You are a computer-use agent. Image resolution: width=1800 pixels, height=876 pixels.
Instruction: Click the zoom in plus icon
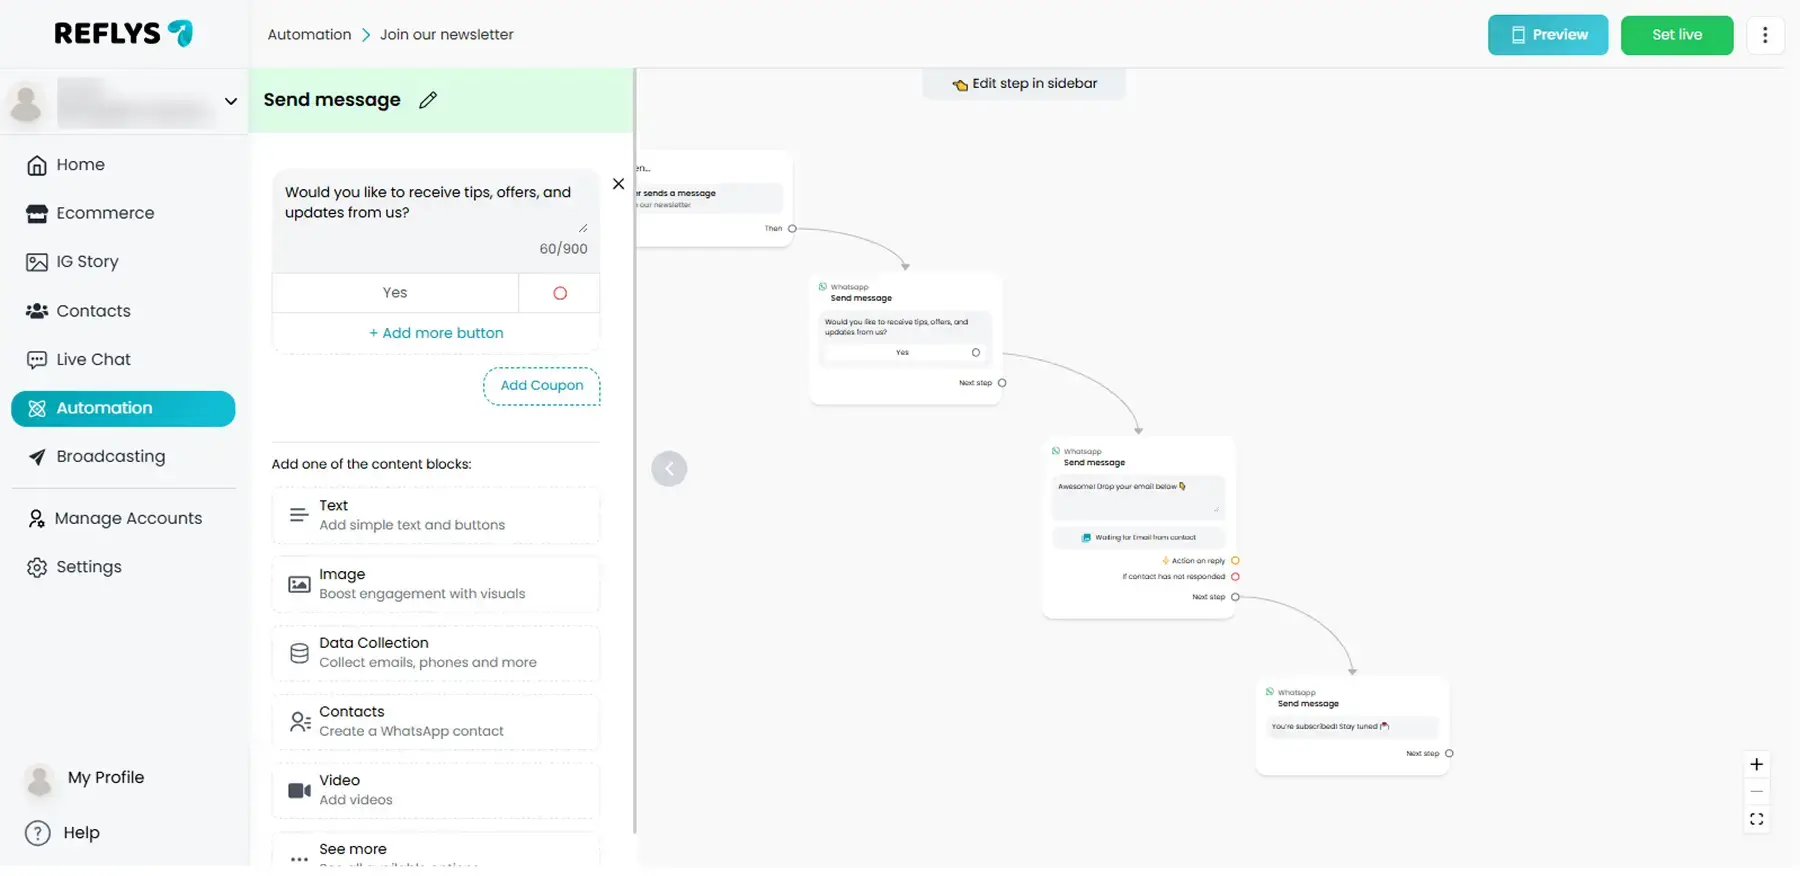[1756, 765]
